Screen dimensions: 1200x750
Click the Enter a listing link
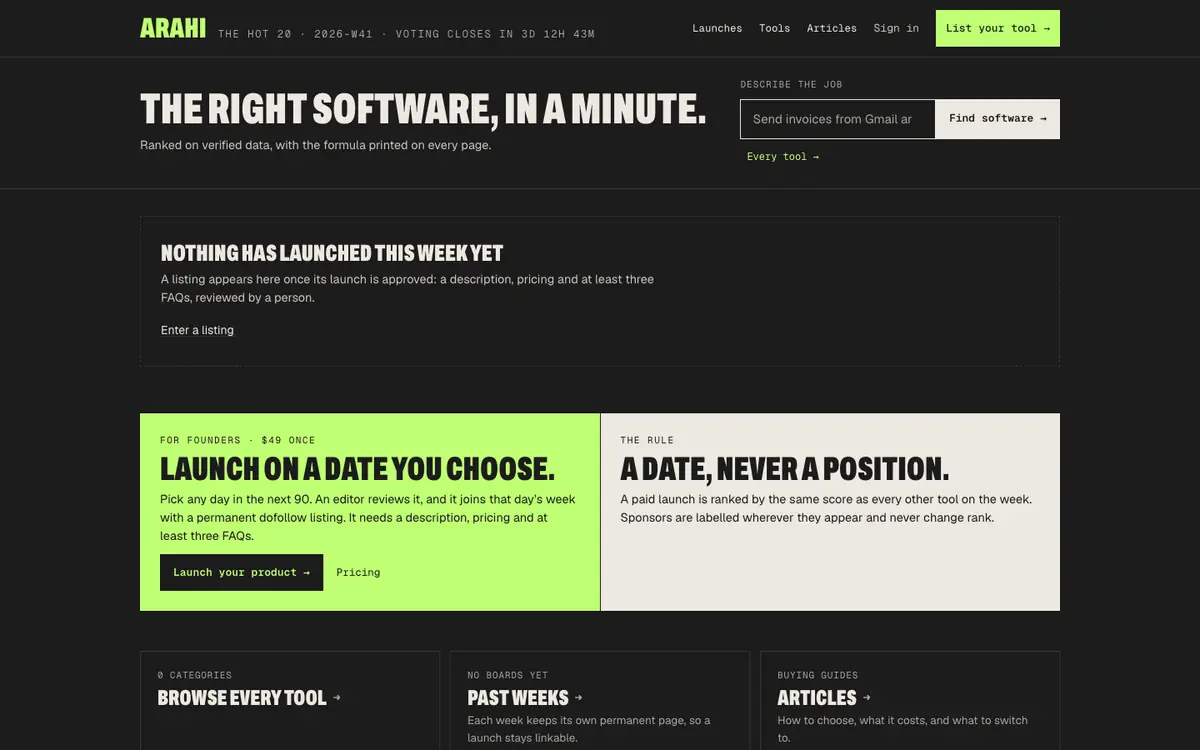coord(197,330)
